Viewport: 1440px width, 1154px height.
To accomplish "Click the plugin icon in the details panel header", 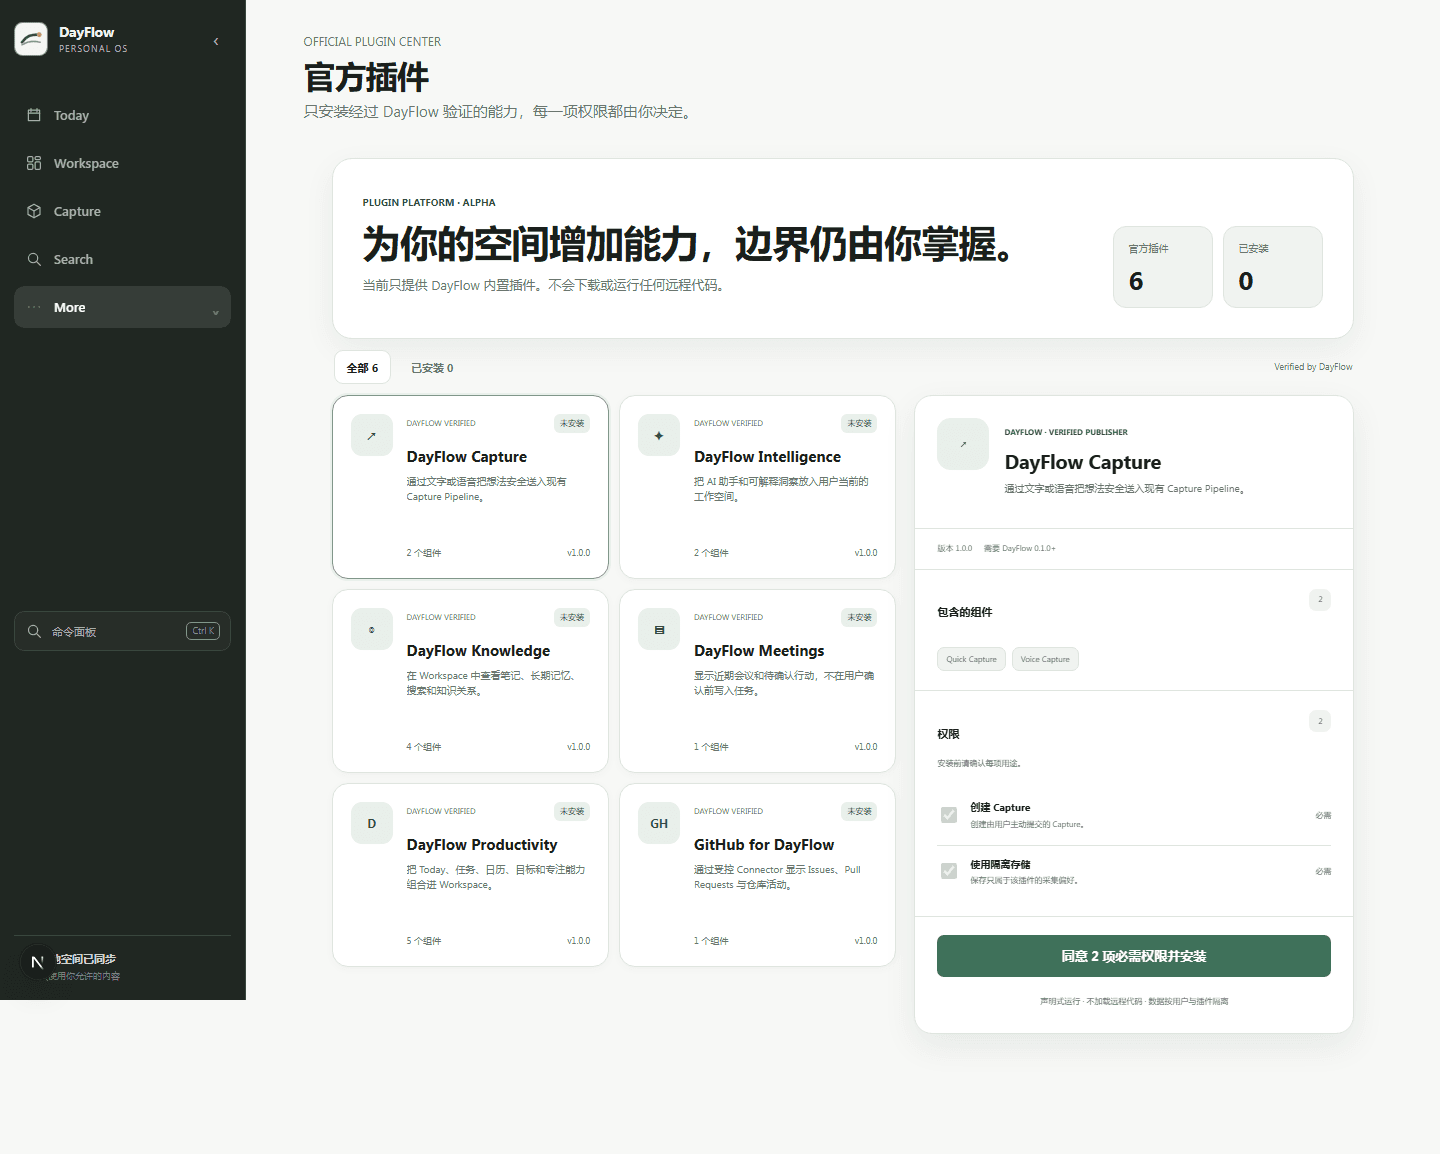I will coord(963,444).
